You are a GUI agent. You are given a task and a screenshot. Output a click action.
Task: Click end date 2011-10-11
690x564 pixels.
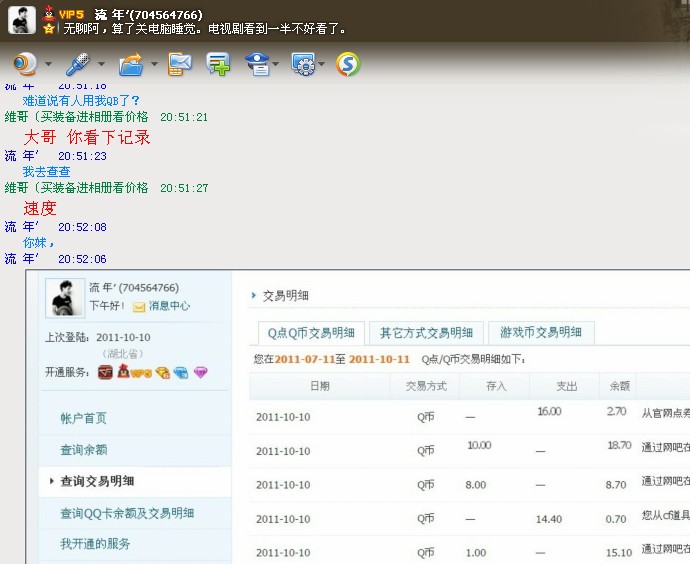tap(379, 359)
